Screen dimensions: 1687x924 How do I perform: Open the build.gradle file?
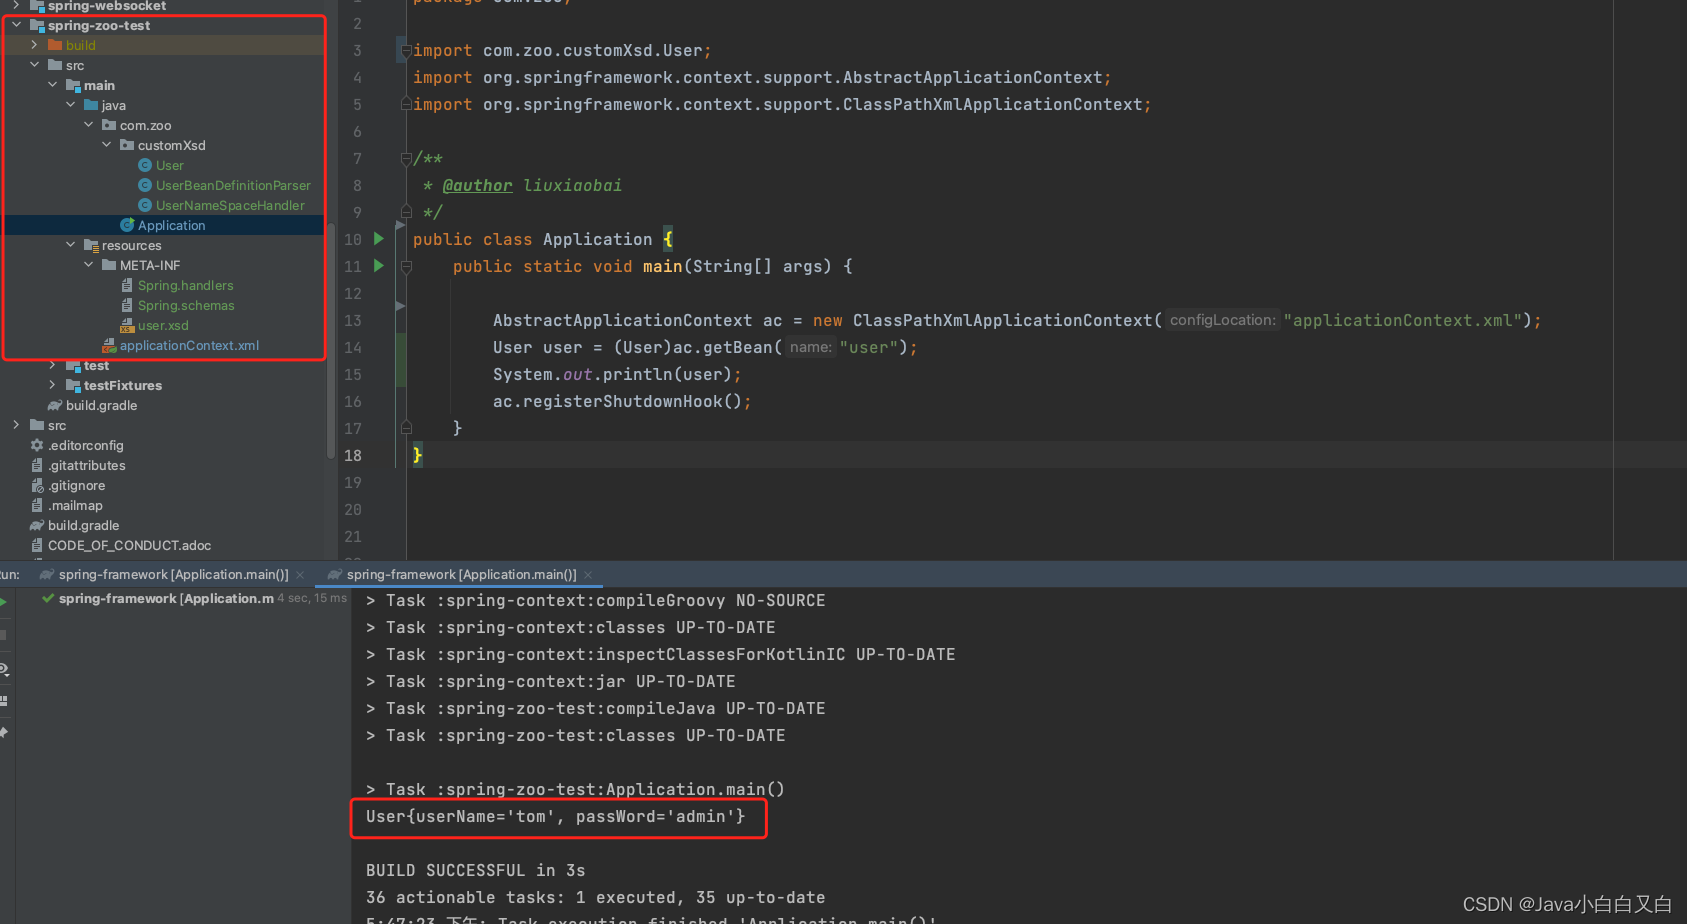click(101, 405)
